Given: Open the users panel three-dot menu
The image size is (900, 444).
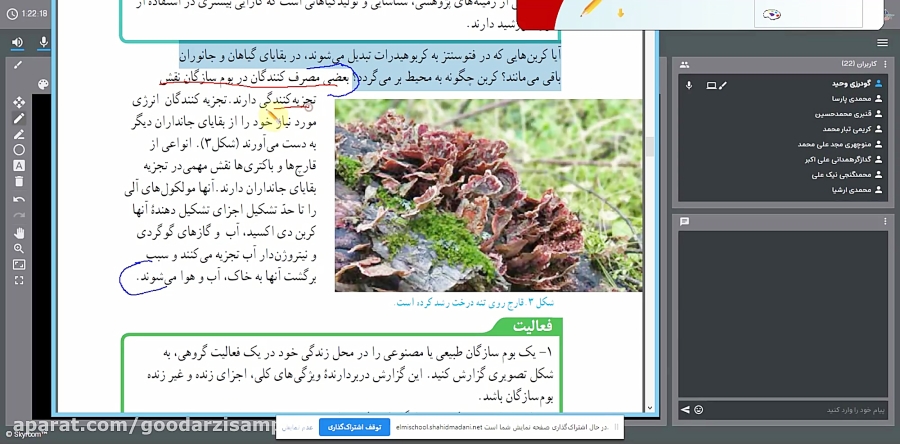Looking at the screenshot, I should pyautogui.click(x=885, y=65).
